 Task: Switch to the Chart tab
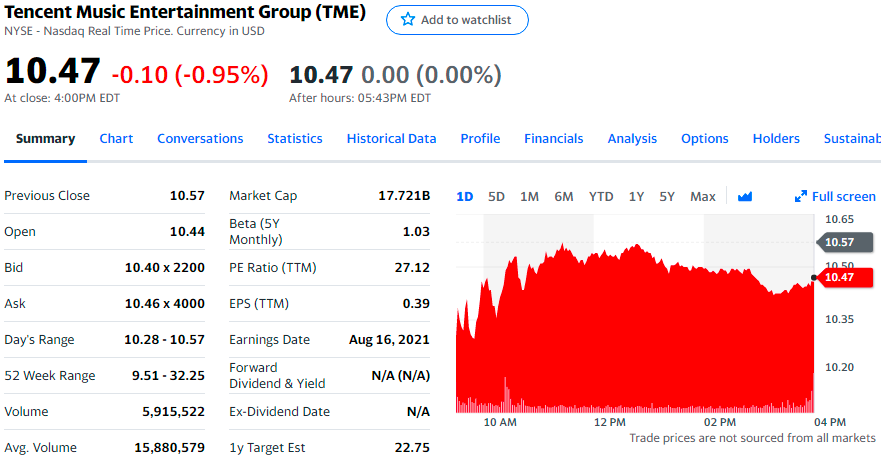116,139
